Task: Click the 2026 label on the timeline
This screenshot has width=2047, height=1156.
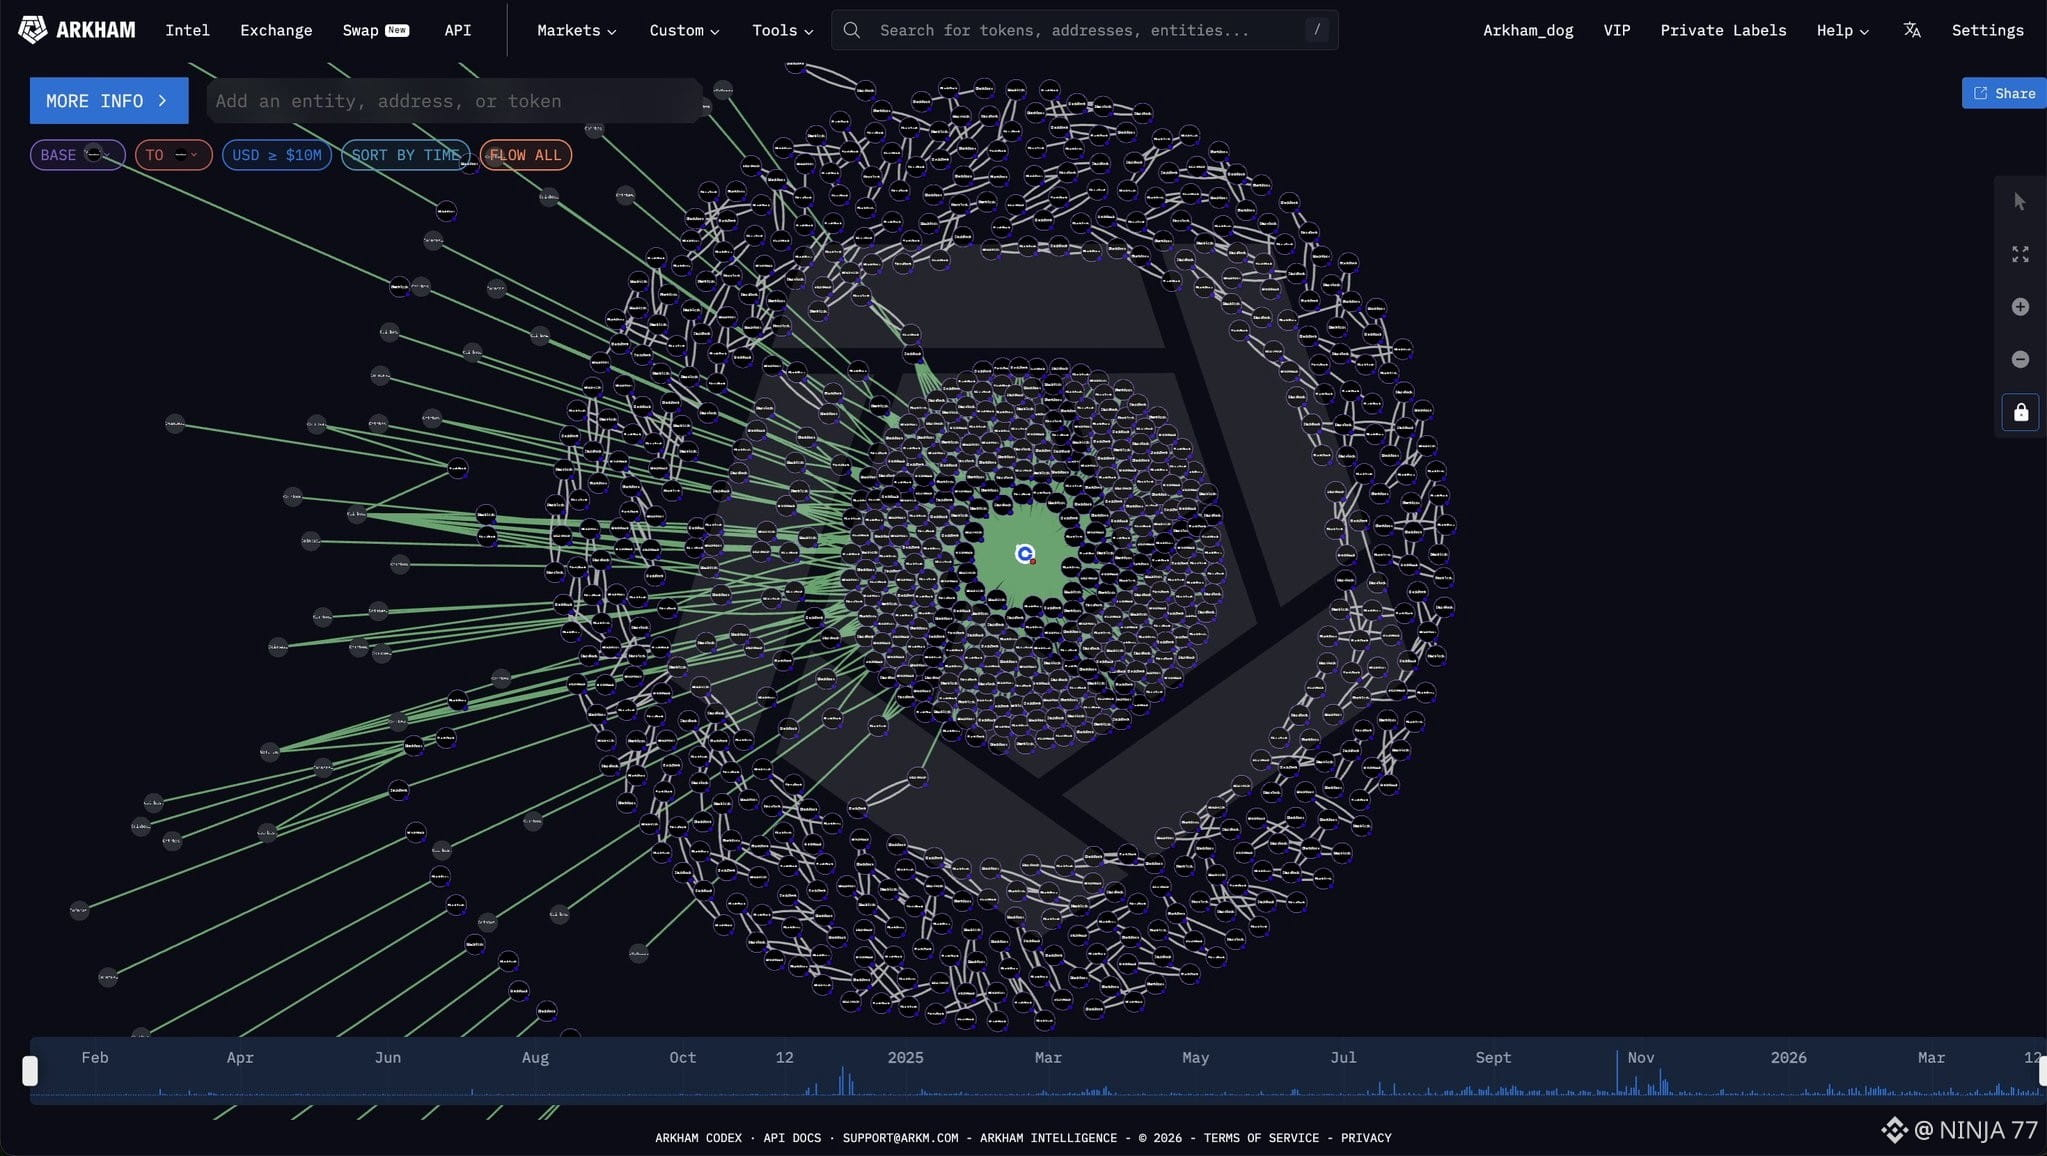Action: coord(1789,1058)
